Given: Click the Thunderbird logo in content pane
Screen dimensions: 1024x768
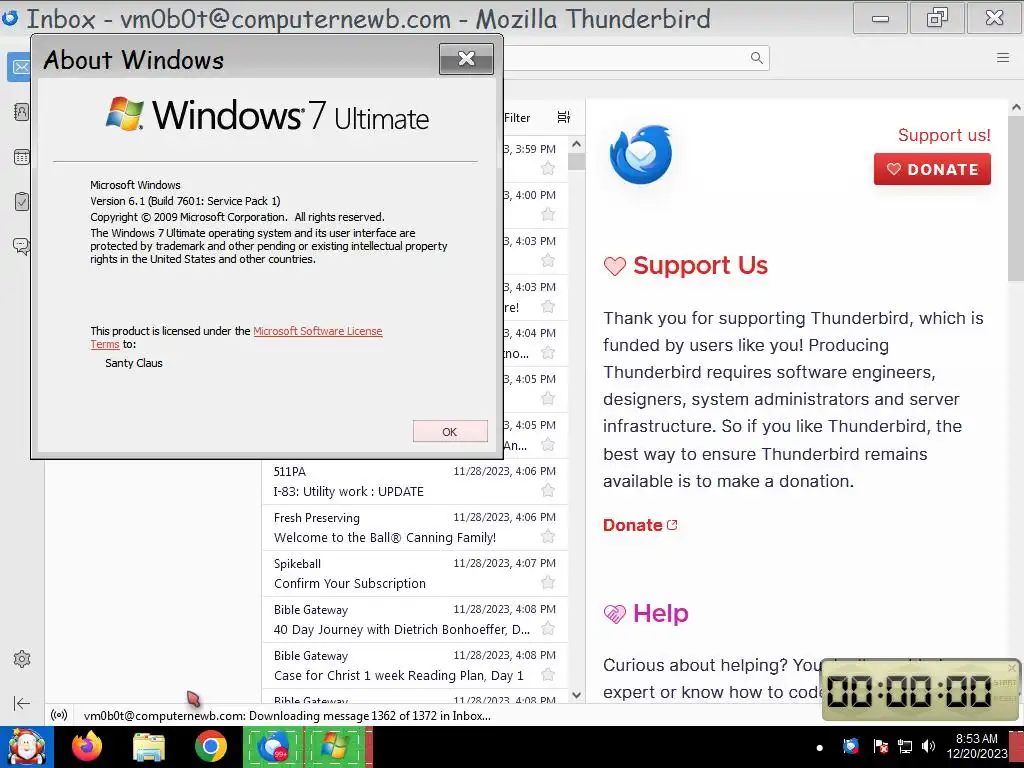Looking at the screenshot, I should pyautogui.click(x=641, y=155).
